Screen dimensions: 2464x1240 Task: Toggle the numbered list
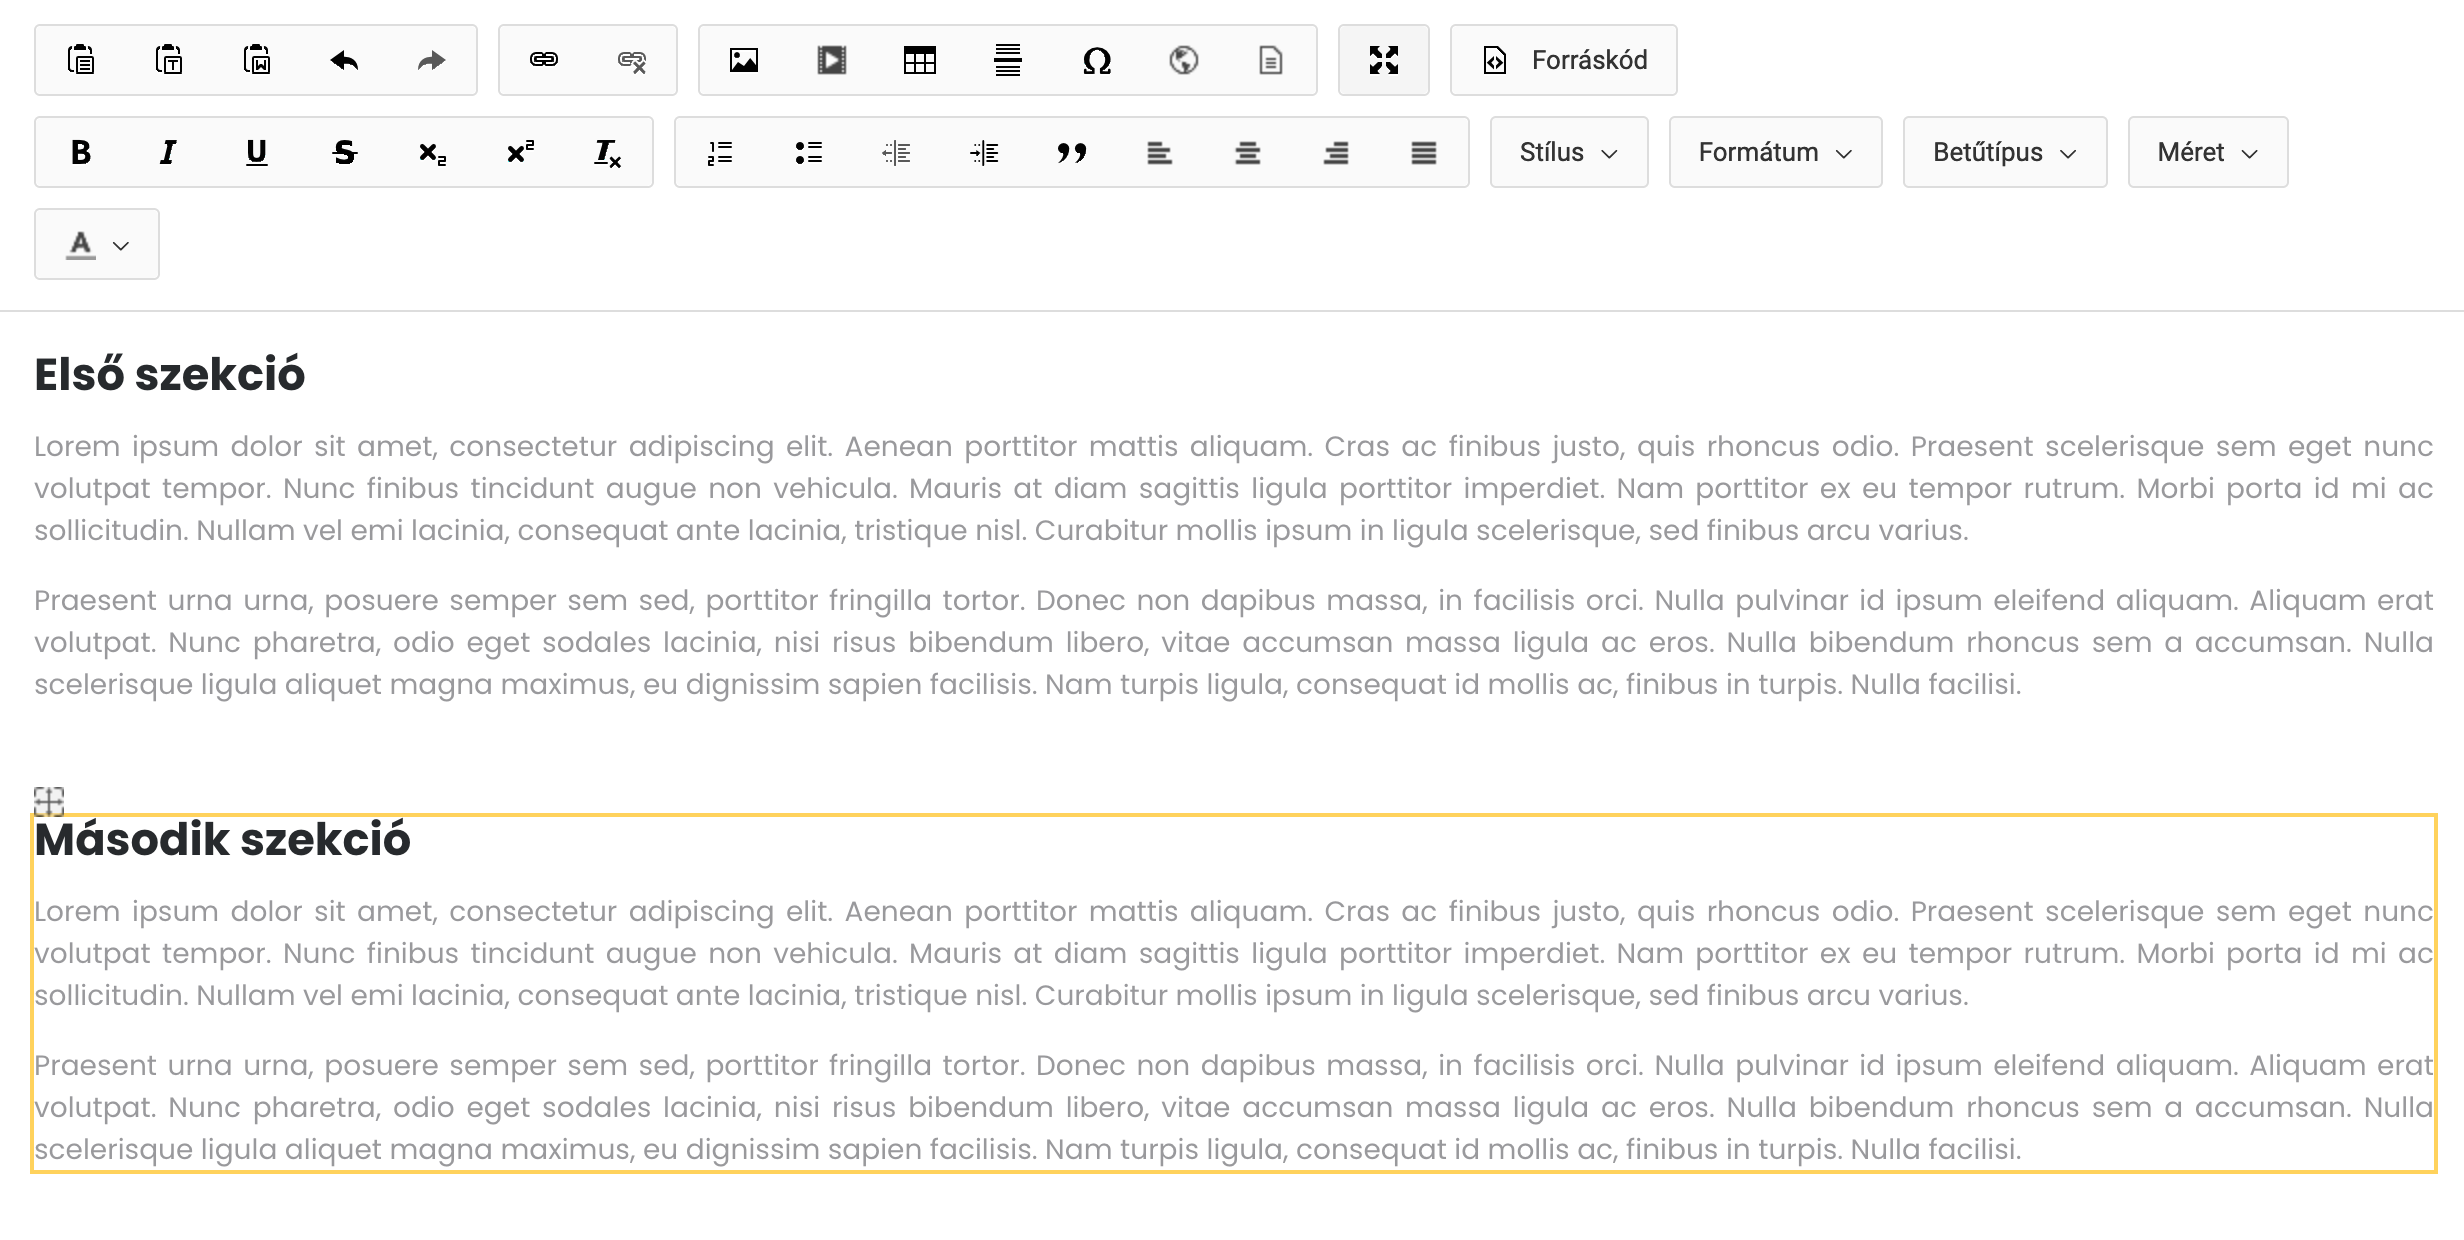click(719, 152)
